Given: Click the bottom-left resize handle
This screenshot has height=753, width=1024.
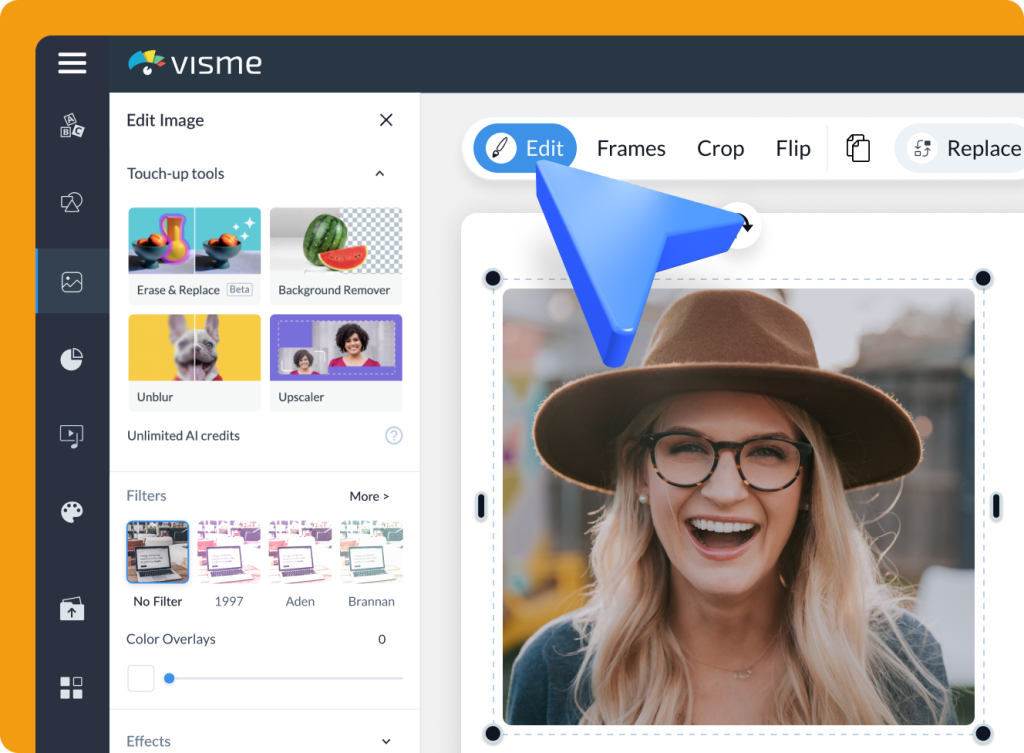Looking at the screenshot, I should click(493, 733).
